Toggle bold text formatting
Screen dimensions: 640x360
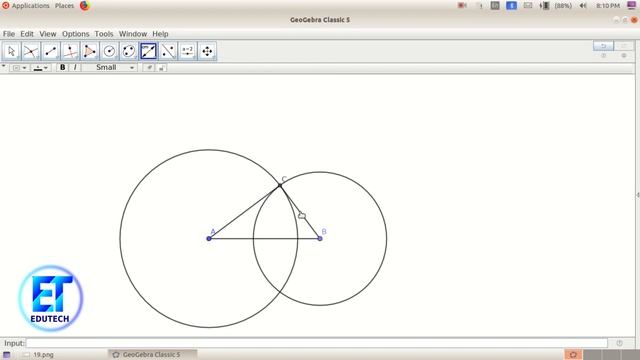click(62, 68)
